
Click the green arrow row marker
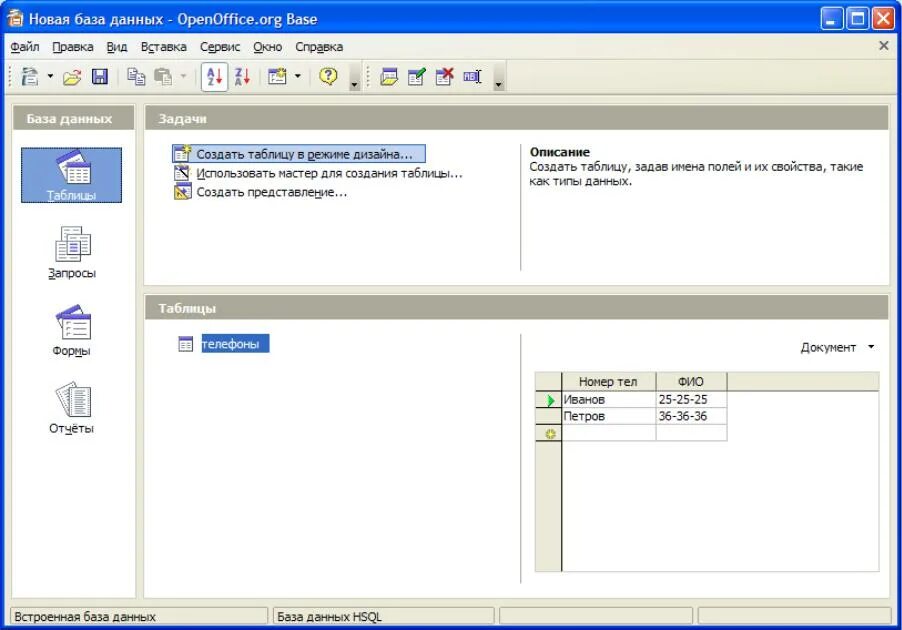550,400
